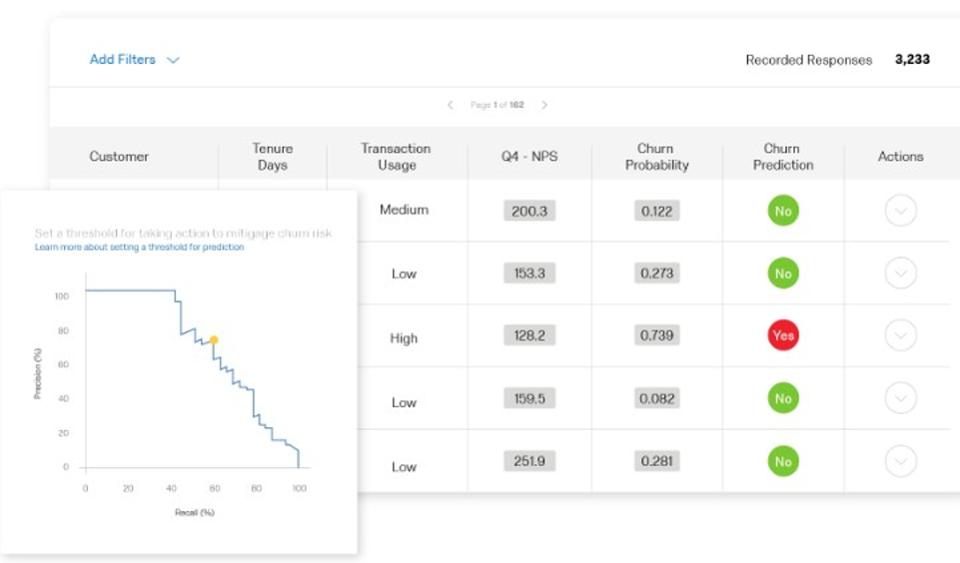Click the Q4 - NPS column header
The image size is (960, 563).
(x=529, y=156)
